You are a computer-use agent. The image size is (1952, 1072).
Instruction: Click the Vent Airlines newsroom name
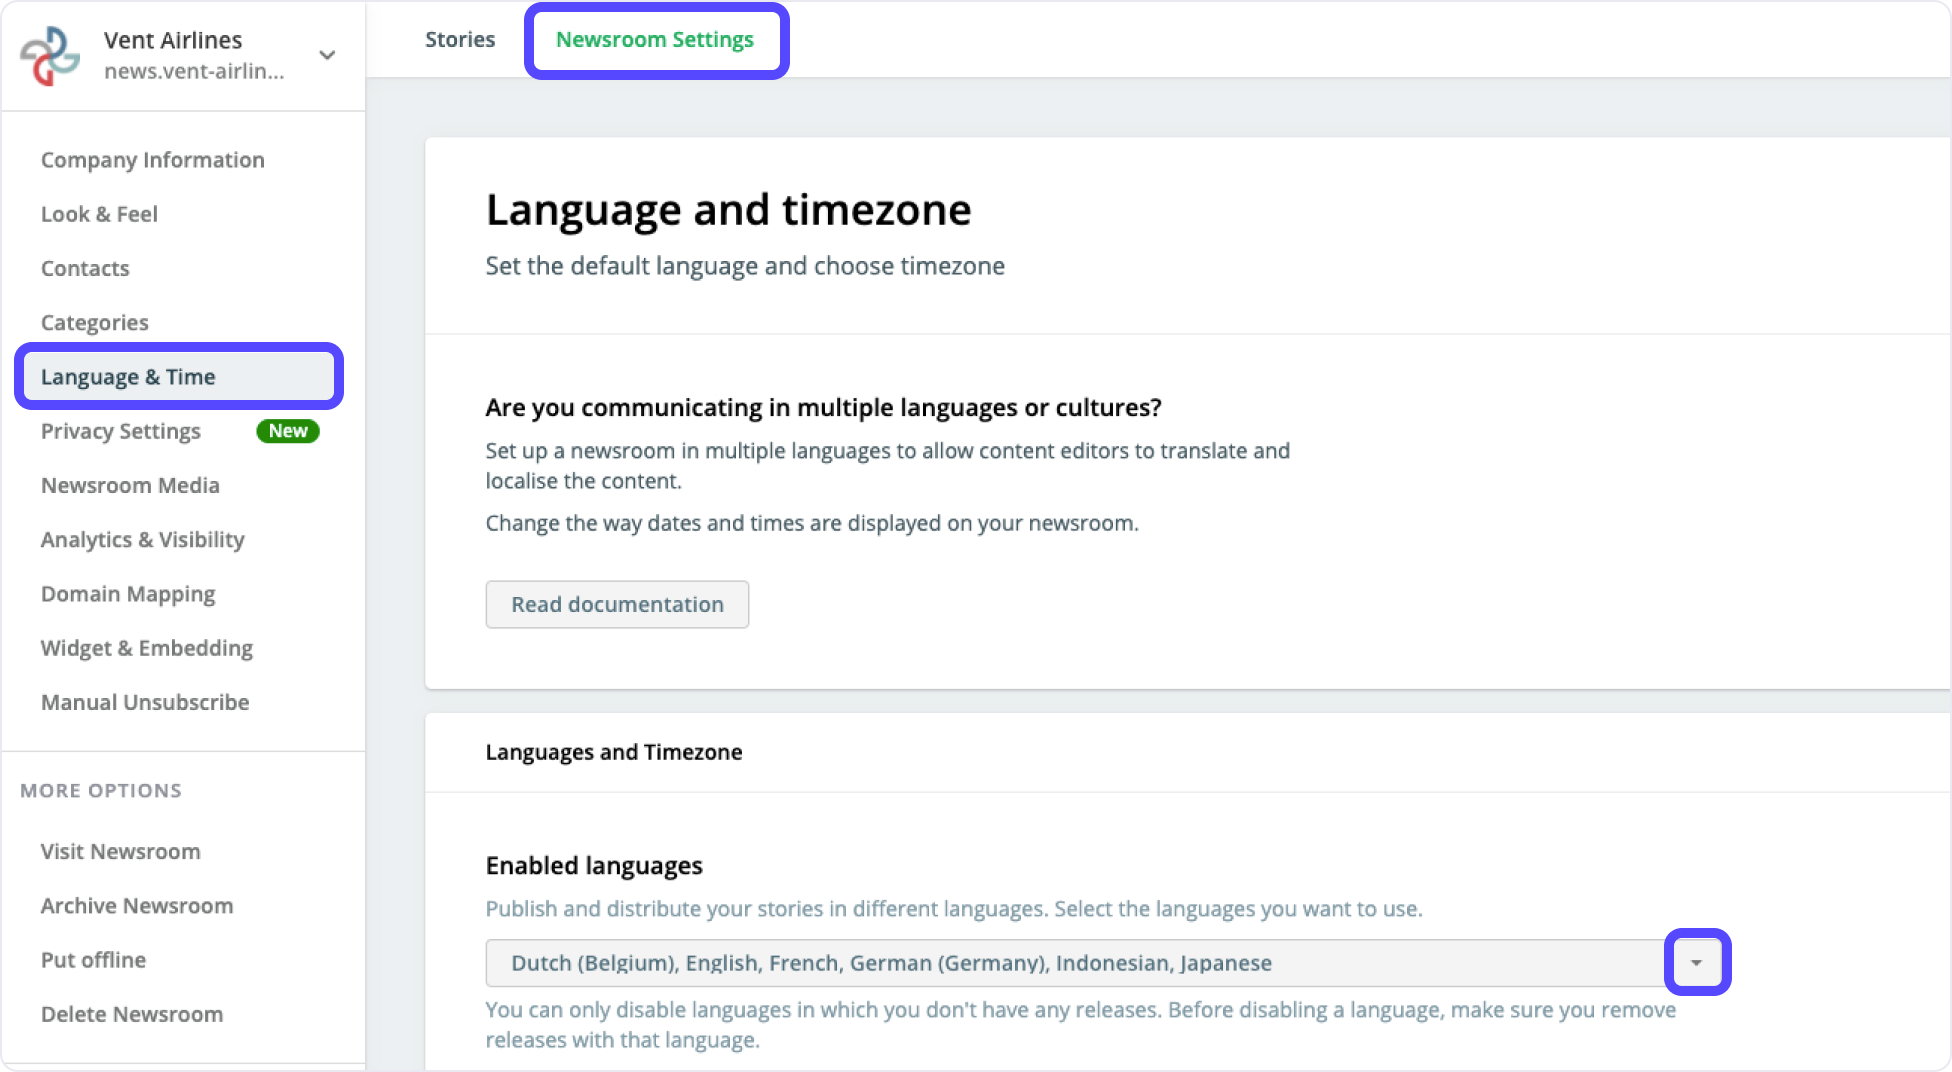(x=173, y=40)
